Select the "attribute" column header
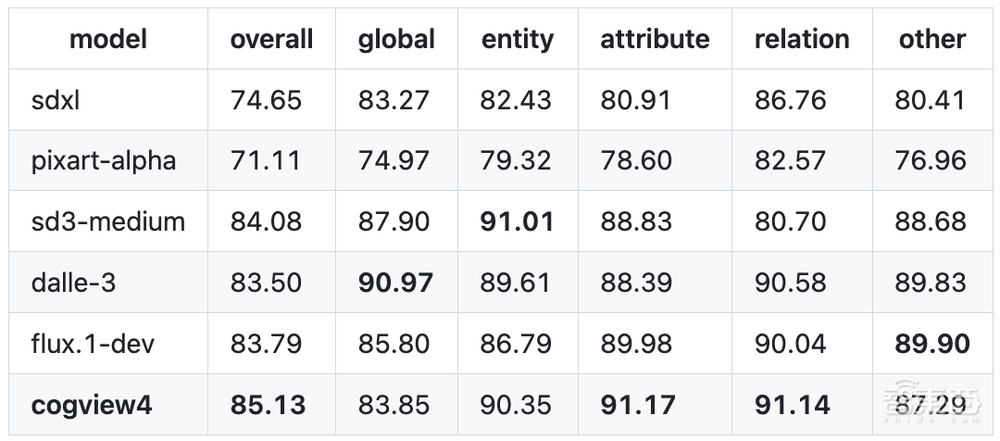The height and width of the screenshot is (441, 1000). pyautogui.click(x=655, y=39)
